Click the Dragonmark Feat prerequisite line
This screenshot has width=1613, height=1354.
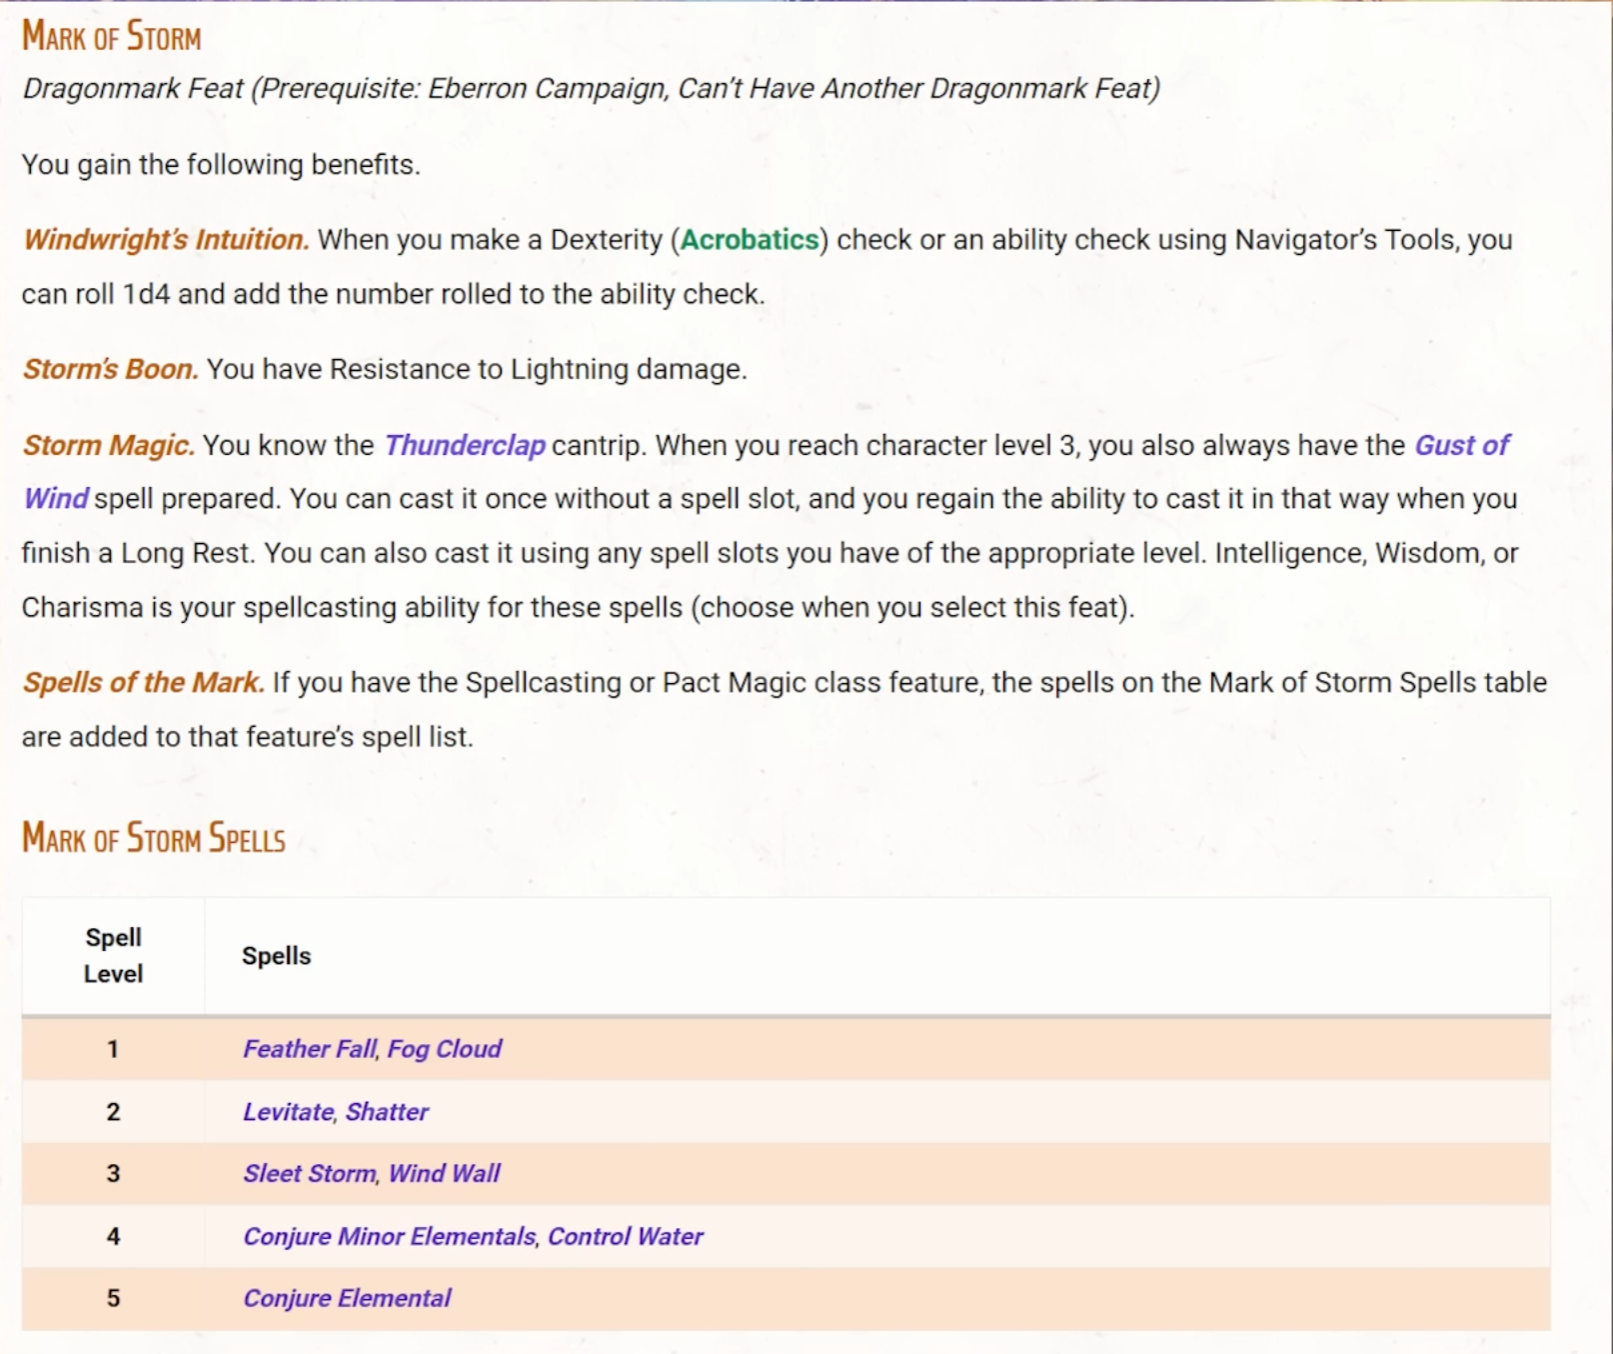coord(591,89)
